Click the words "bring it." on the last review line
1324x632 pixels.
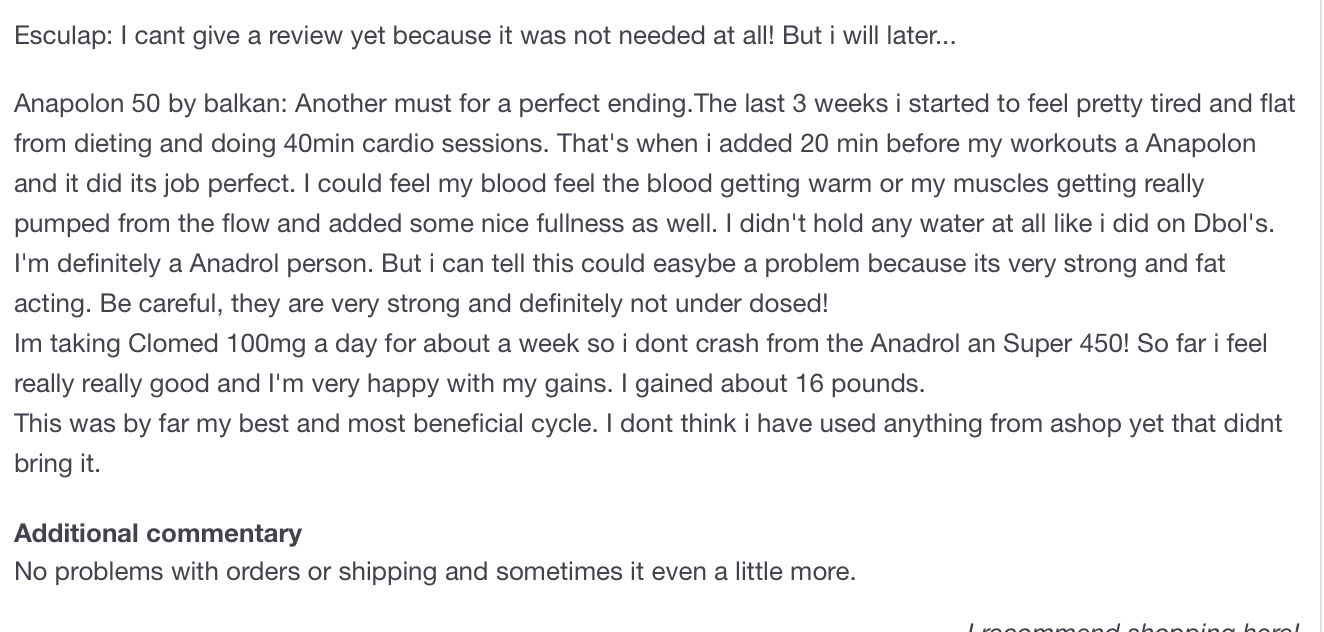point(57,463)
